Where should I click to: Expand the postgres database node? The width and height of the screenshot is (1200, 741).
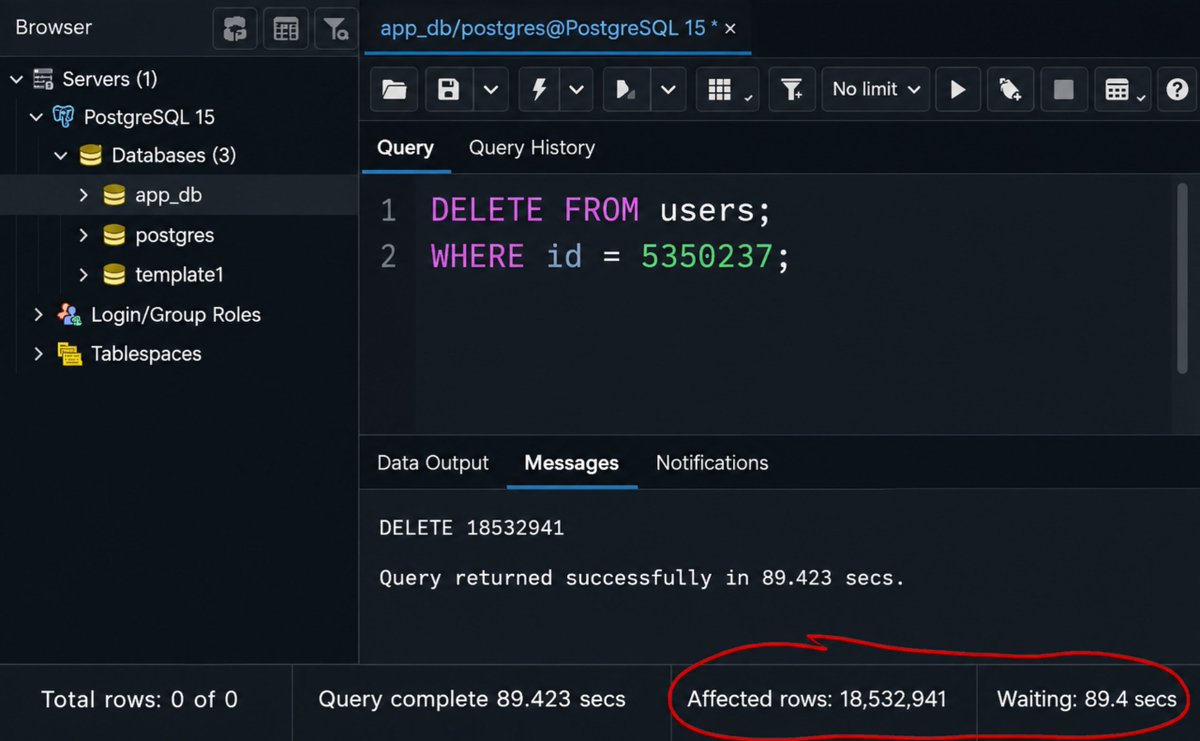[x=84, y=235]
